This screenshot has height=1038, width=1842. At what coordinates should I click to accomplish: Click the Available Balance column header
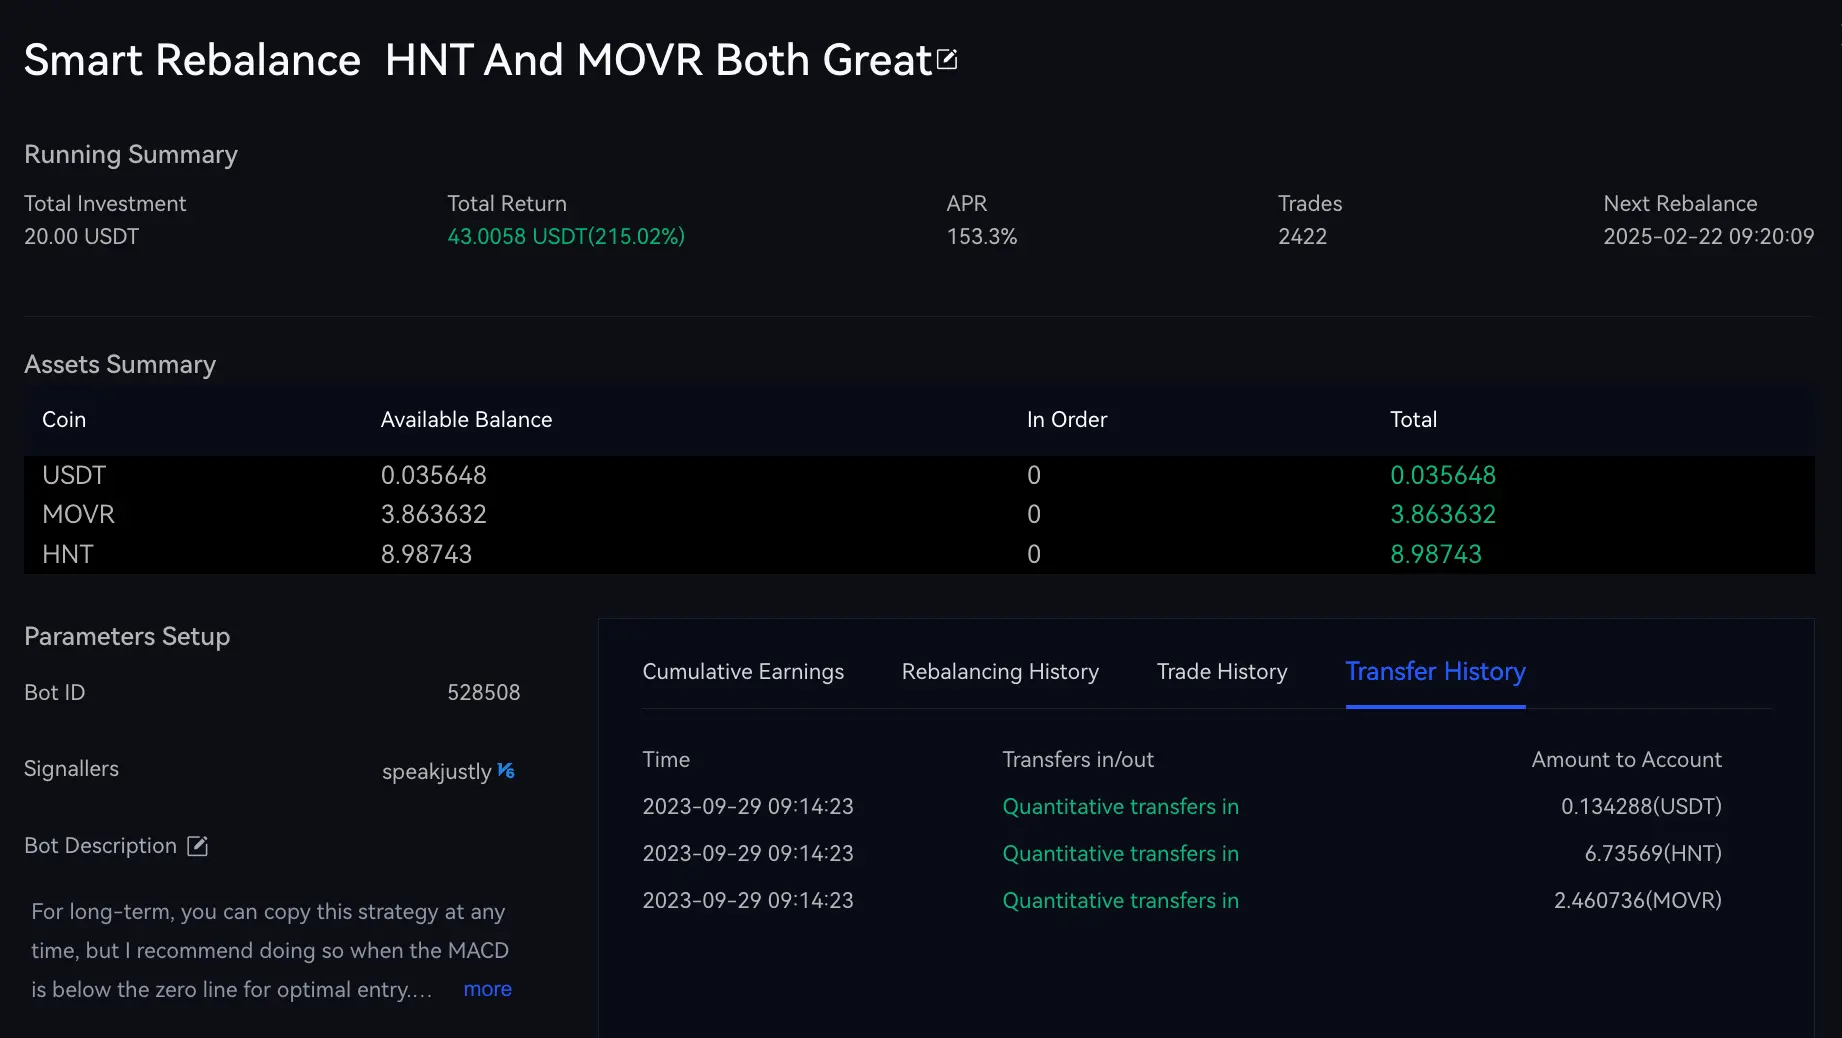pos(466,420)
